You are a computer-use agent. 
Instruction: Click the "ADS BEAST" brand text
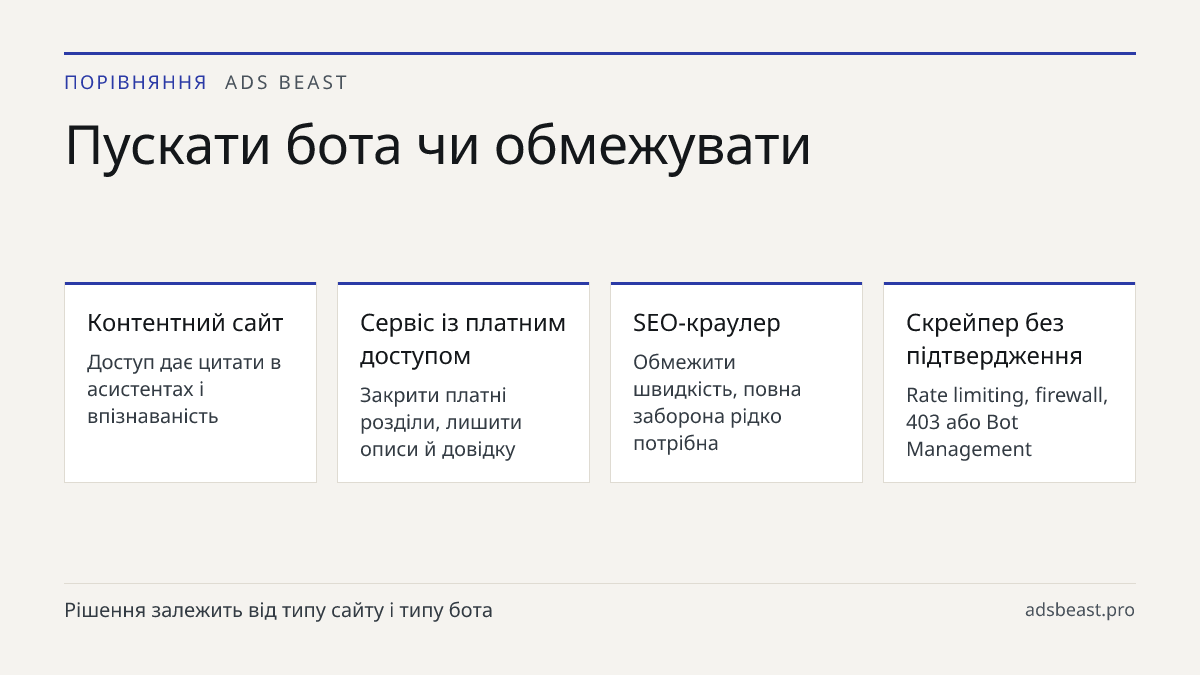click(286, 83)
